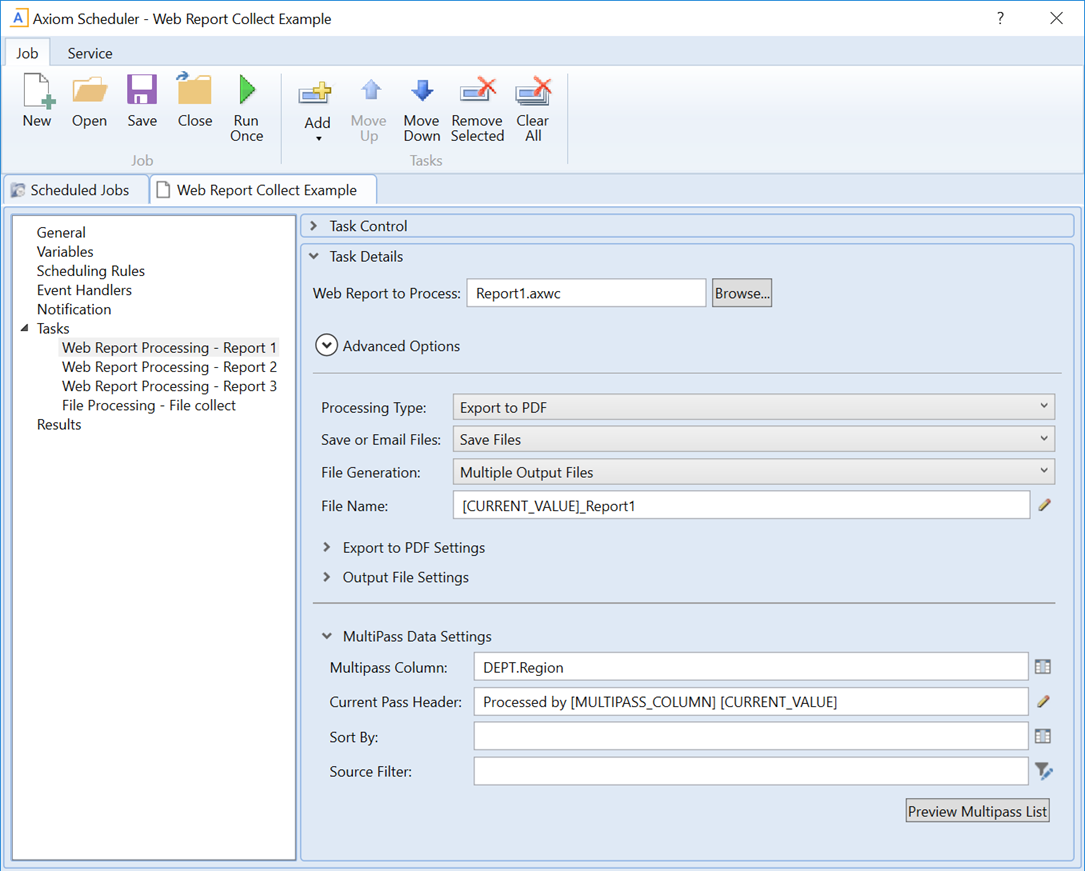Move the selected task down

[421, 100]
